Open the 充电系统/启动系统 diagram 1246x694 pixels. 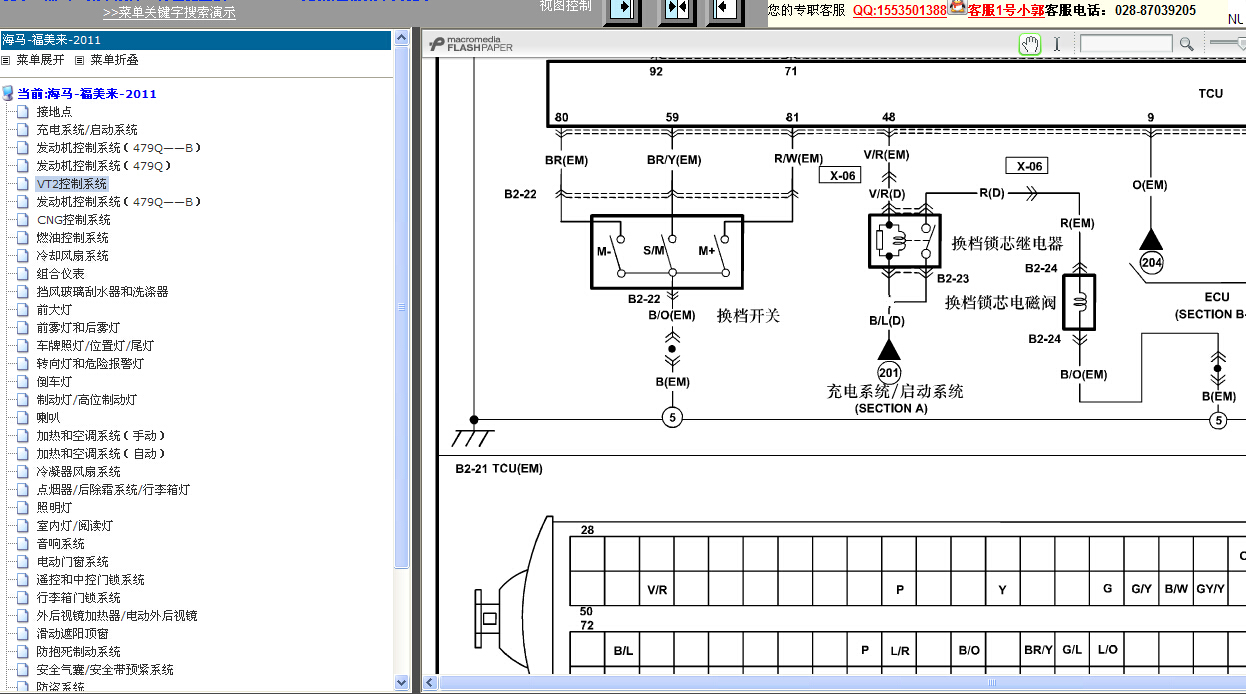point(87,130)
